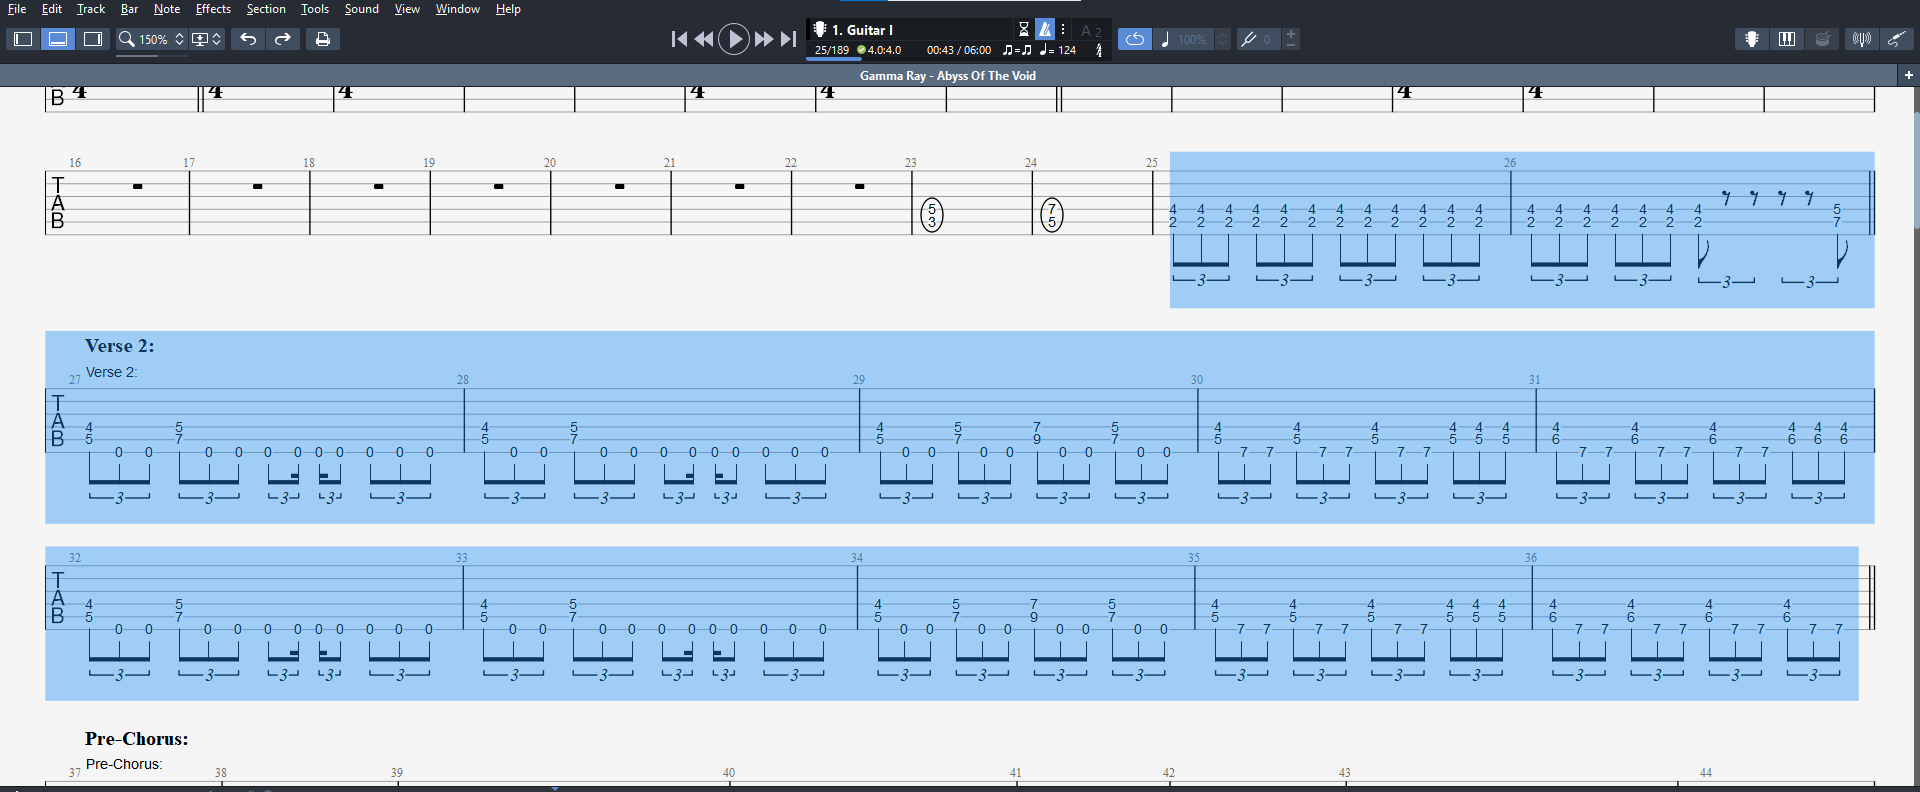Open the Section menu
The height and width of the screenshot is (792, 1920).
[266, 9]
